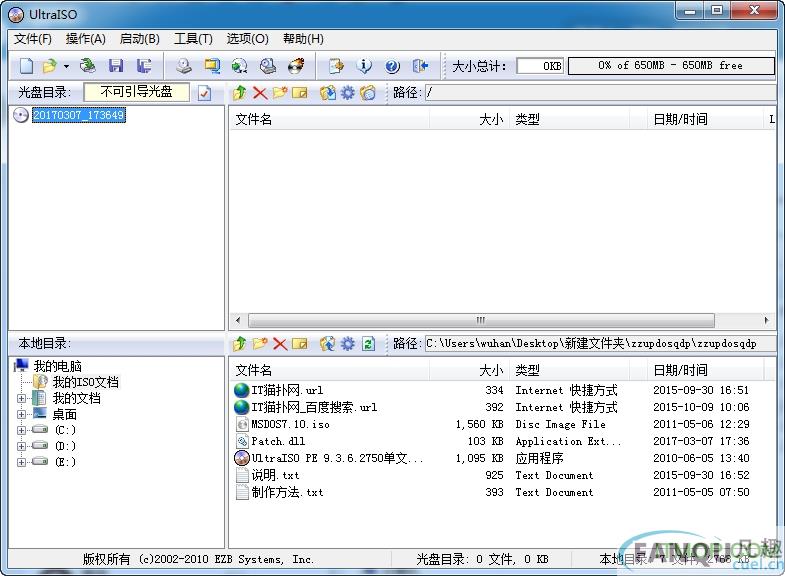Click the disc pane red Delete icon

click(260, 93)
